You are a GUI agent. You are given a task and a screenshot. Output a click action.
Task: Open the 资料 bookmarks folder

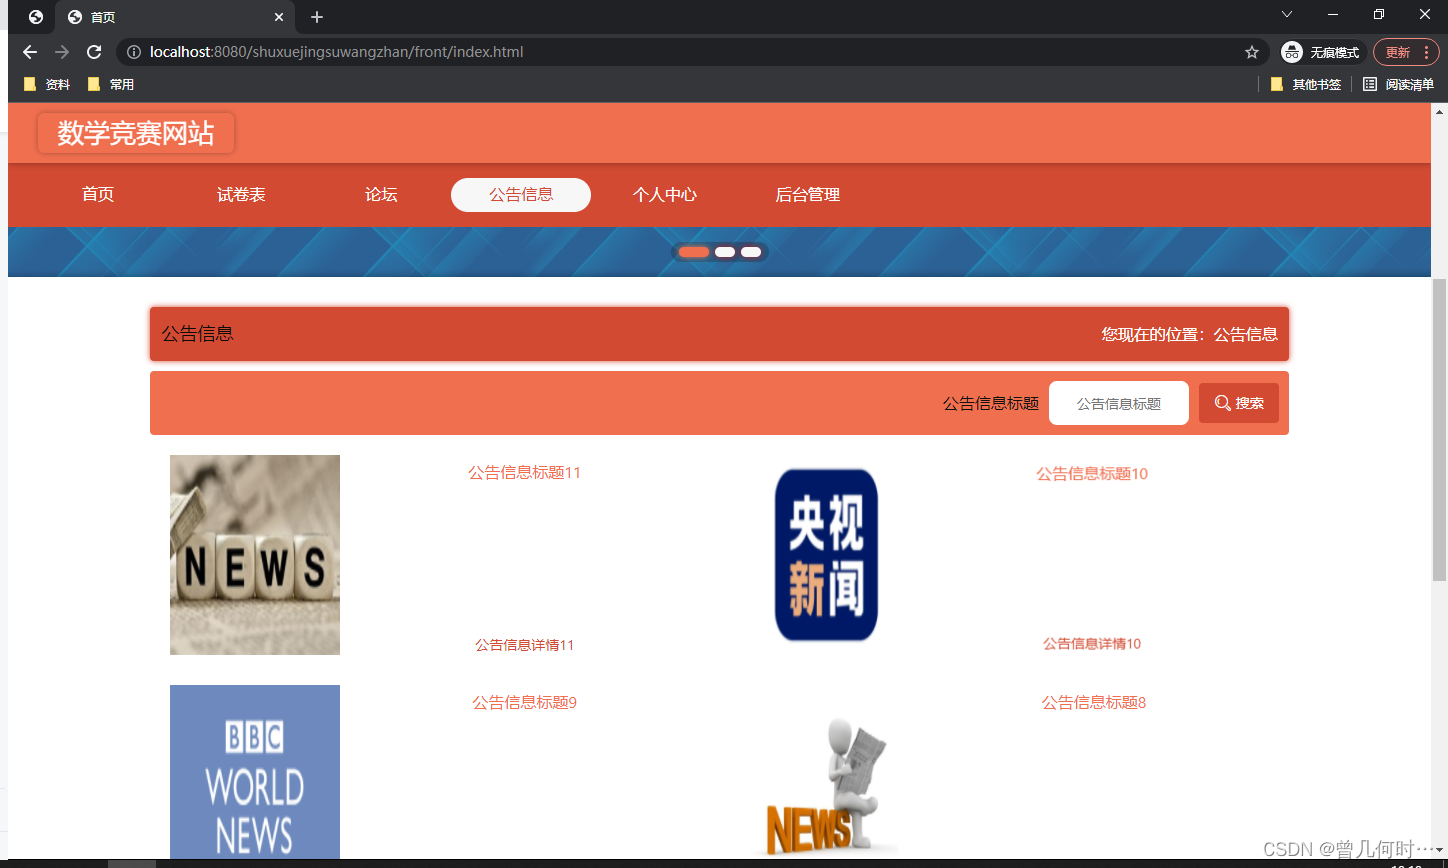click(47, 85)
